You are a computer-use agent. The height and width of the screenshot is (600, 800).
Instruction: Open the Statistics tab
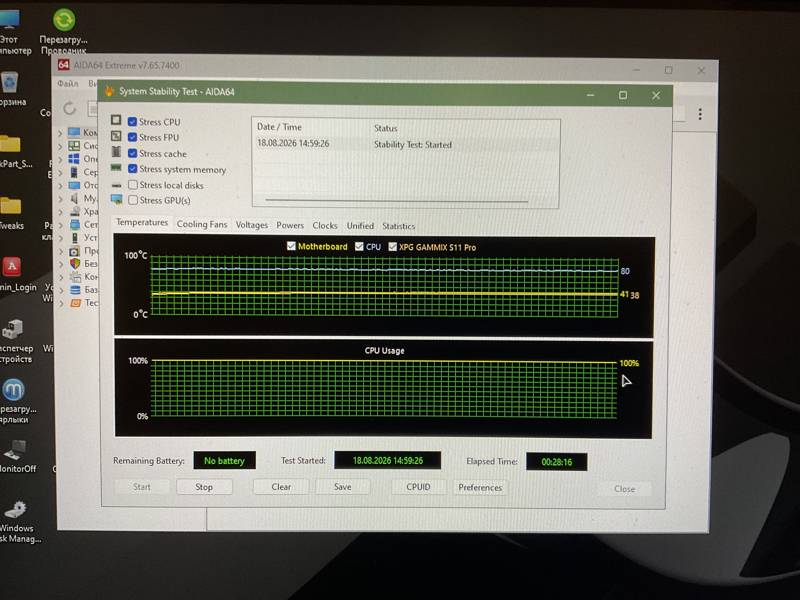398,226
